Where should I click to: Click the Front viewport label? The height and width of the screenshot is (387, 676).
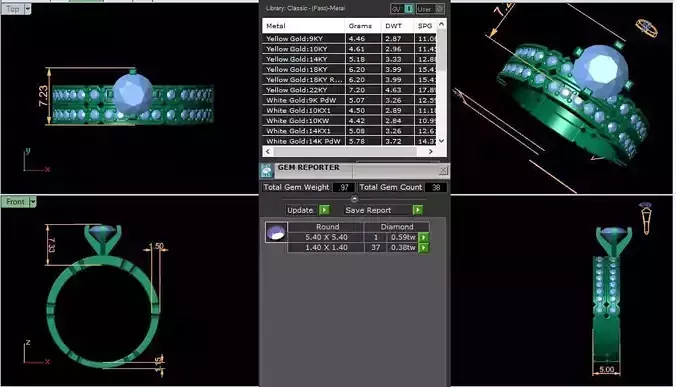coord(15,201)
